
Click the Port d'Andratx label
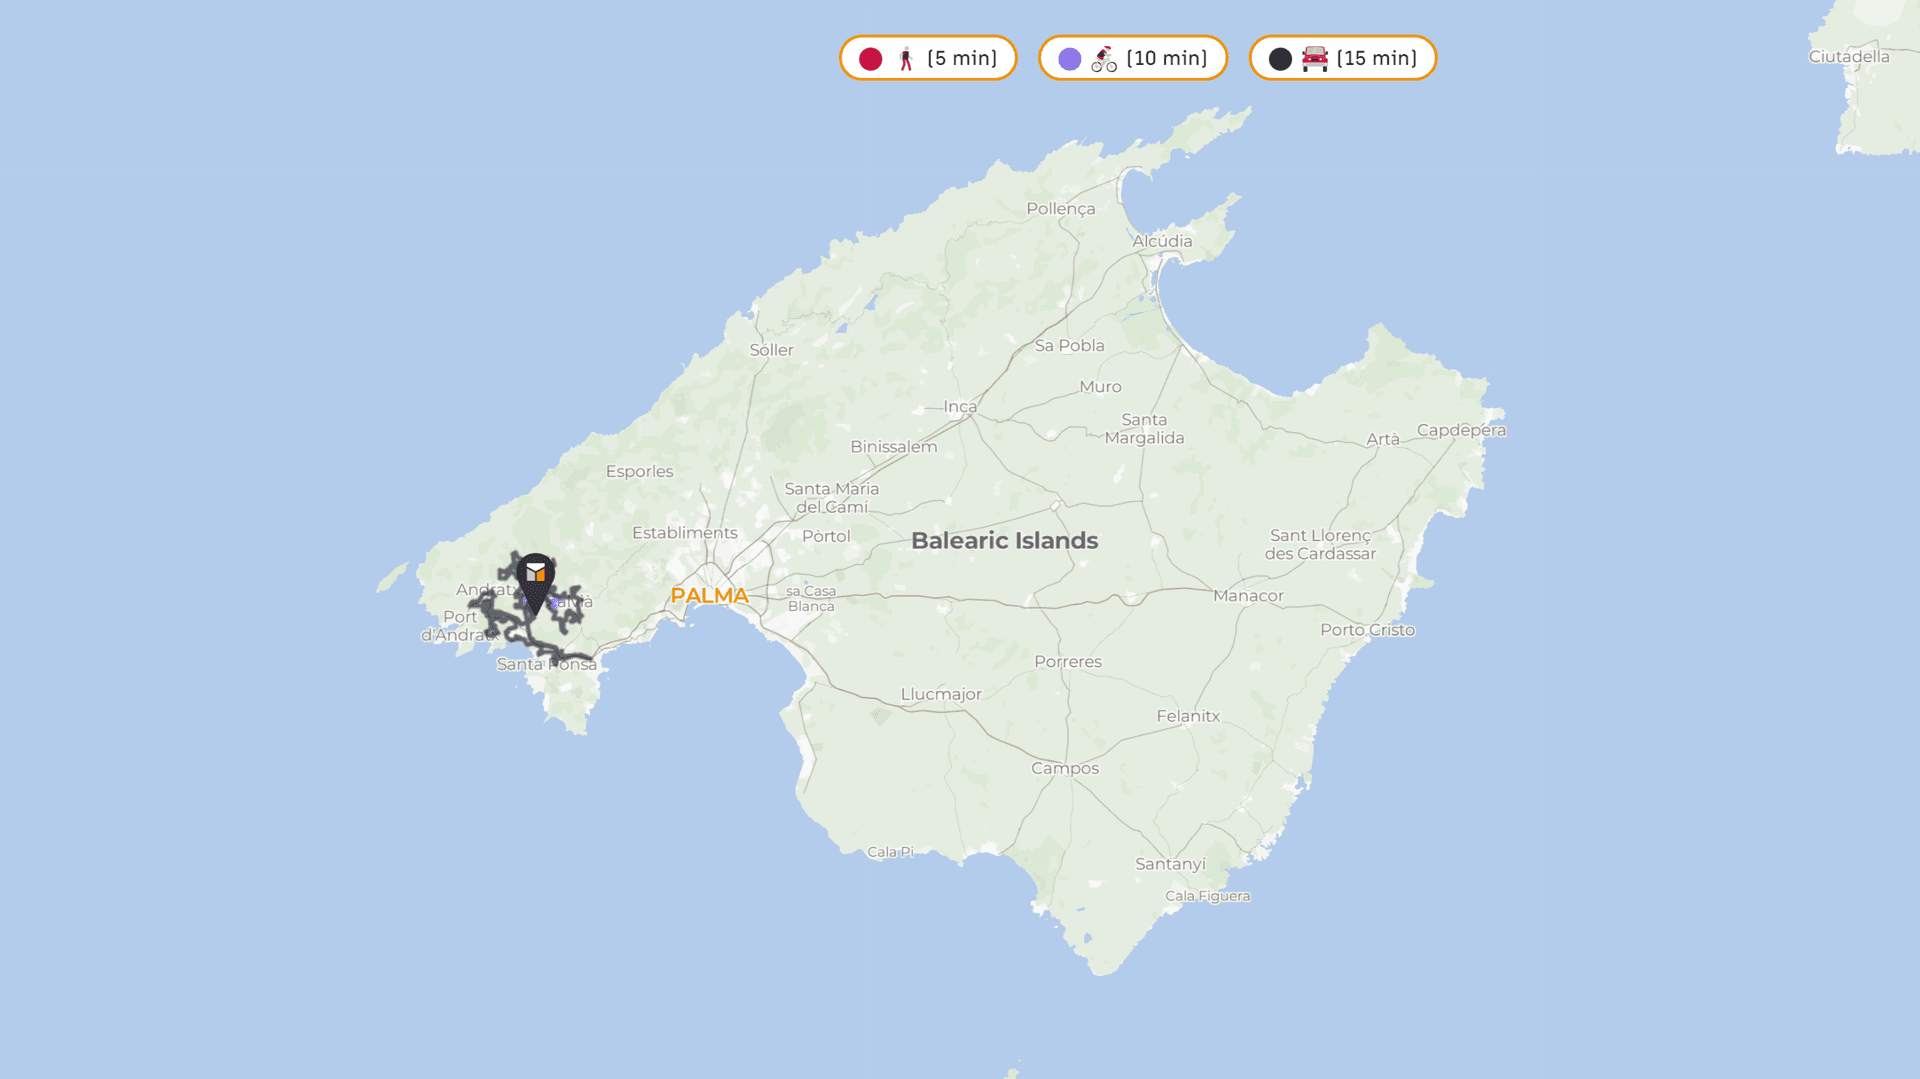pos(459,626)
